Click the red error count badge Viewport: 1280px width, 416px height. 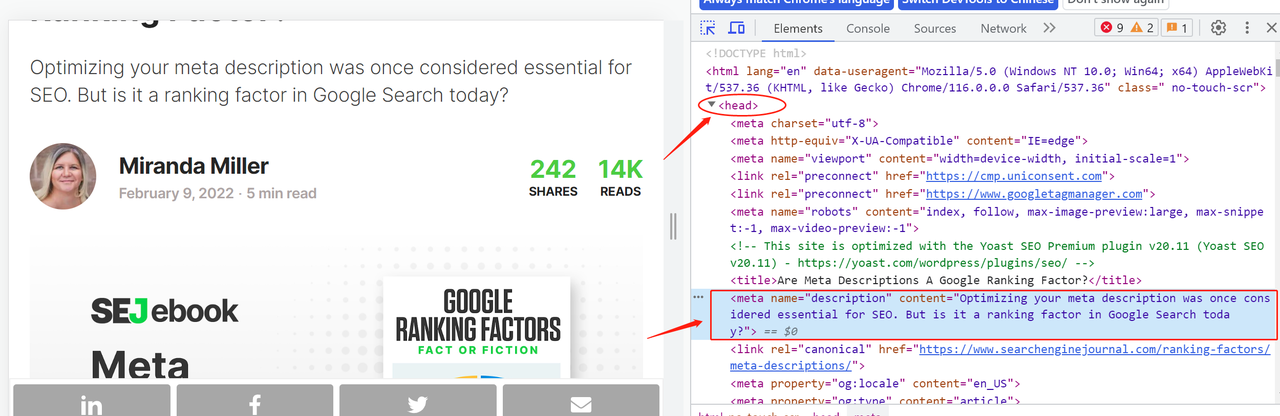coord(1112,28)
